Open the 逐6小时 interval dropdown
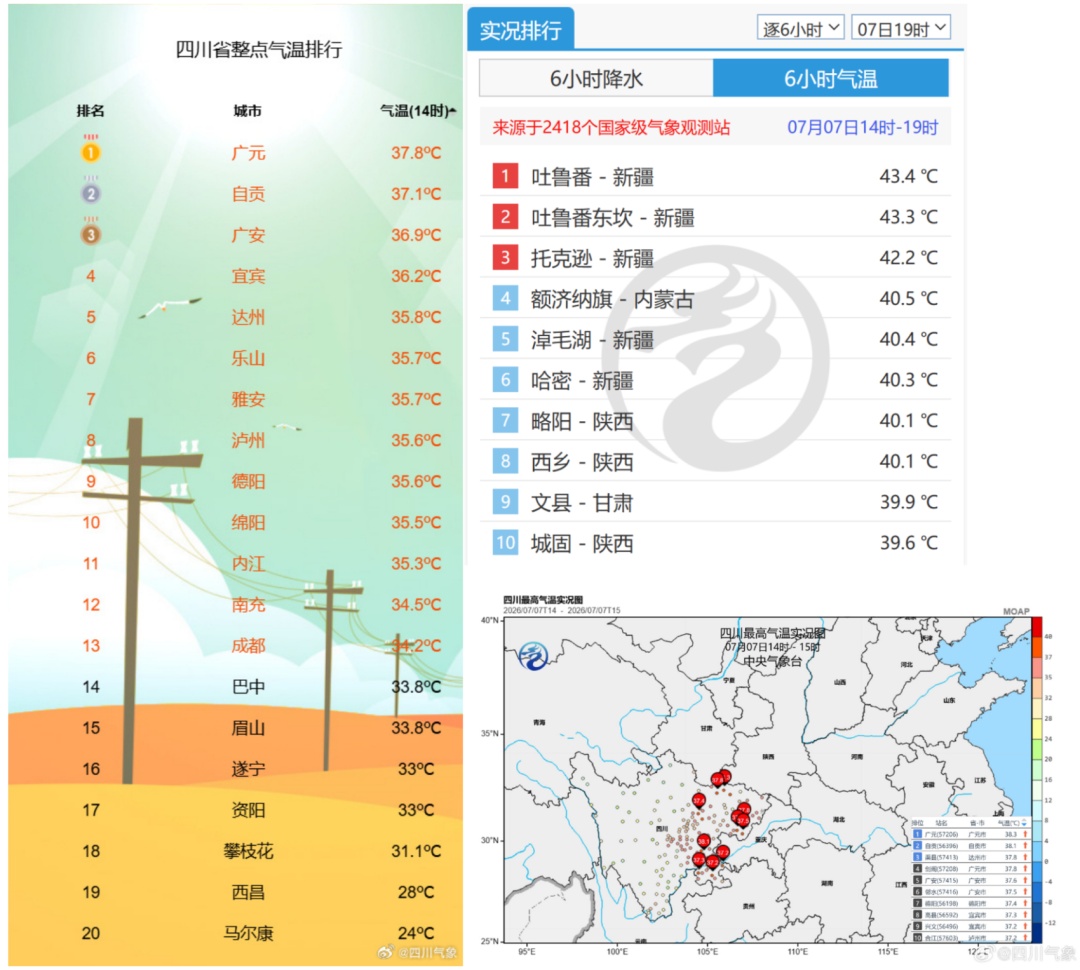 click(800, 28)
